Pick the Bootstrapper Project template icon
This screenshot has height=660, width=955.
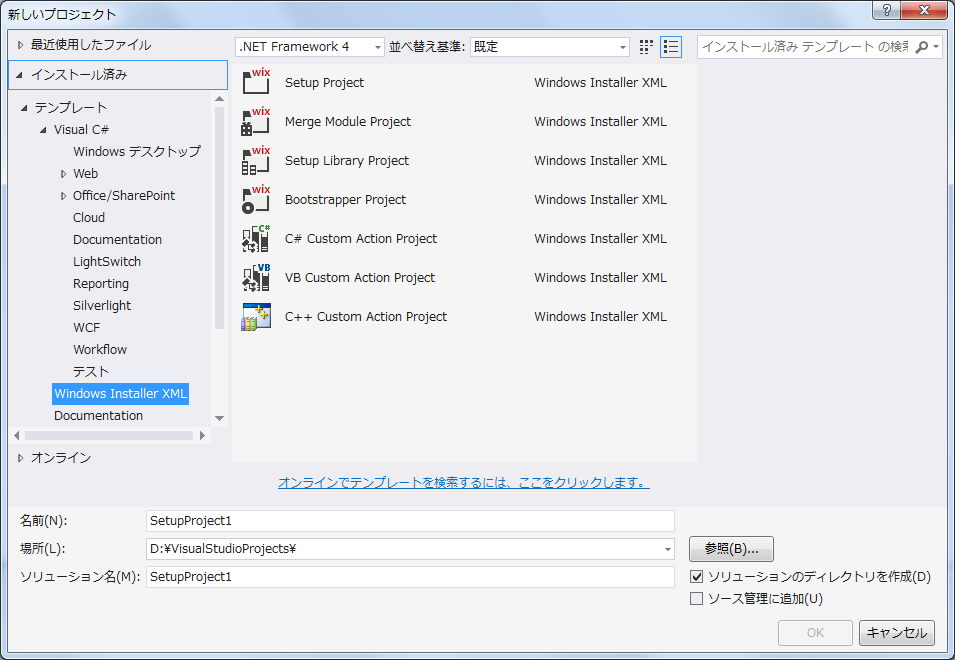pos(256,200)
